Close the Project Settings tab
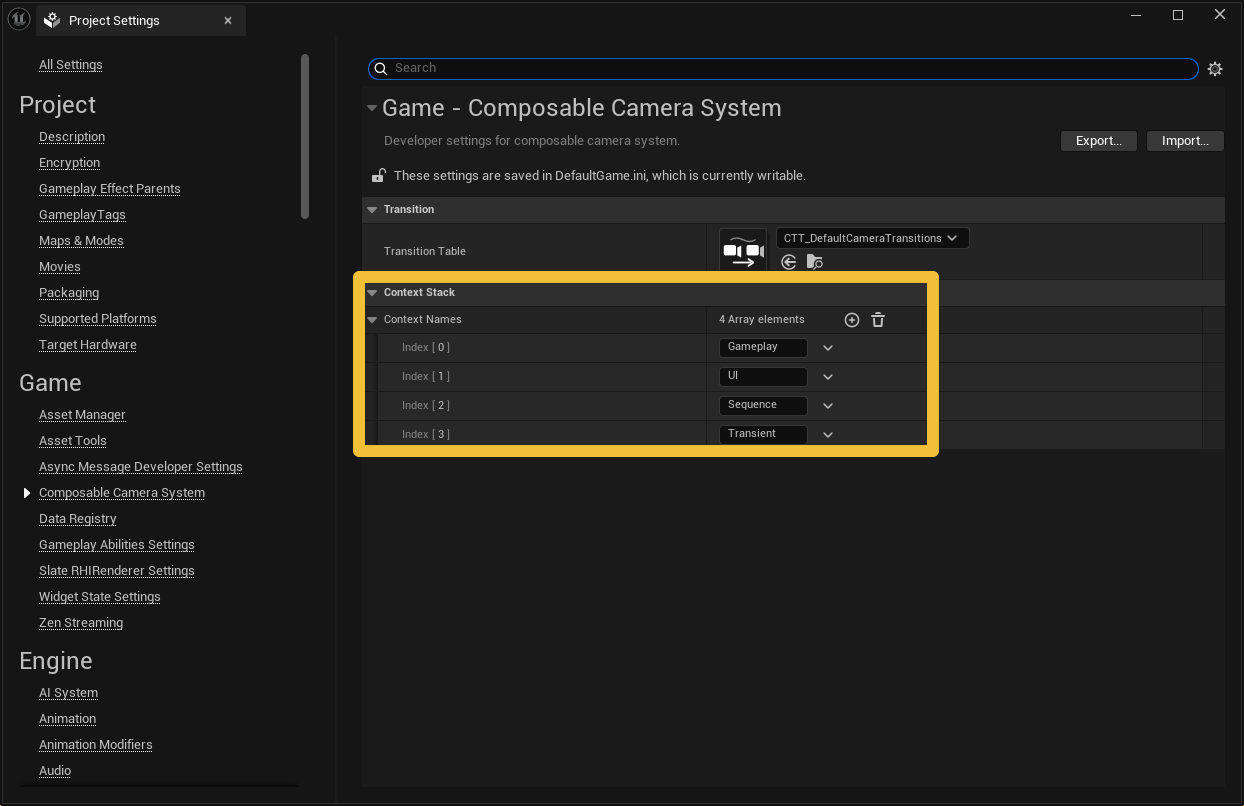This screenshot has width=1244, height=806. click(x=228, y=21)
